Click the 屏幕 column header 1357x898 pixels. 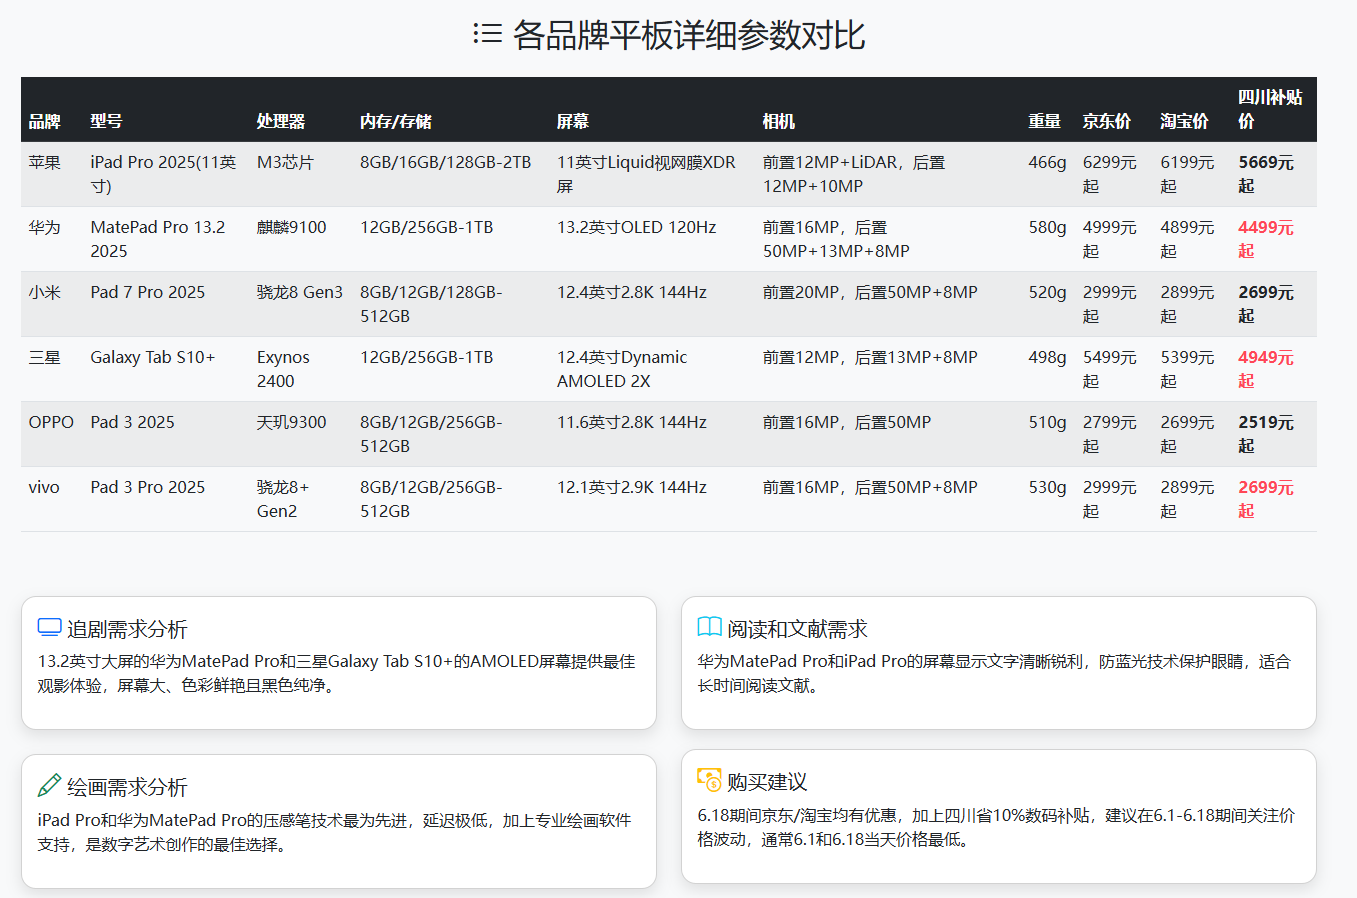click(573, 121)
